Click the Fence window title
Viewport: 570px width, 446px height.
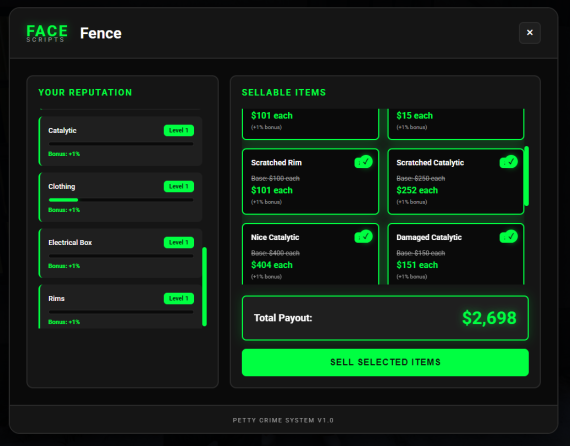coord(101,33)
